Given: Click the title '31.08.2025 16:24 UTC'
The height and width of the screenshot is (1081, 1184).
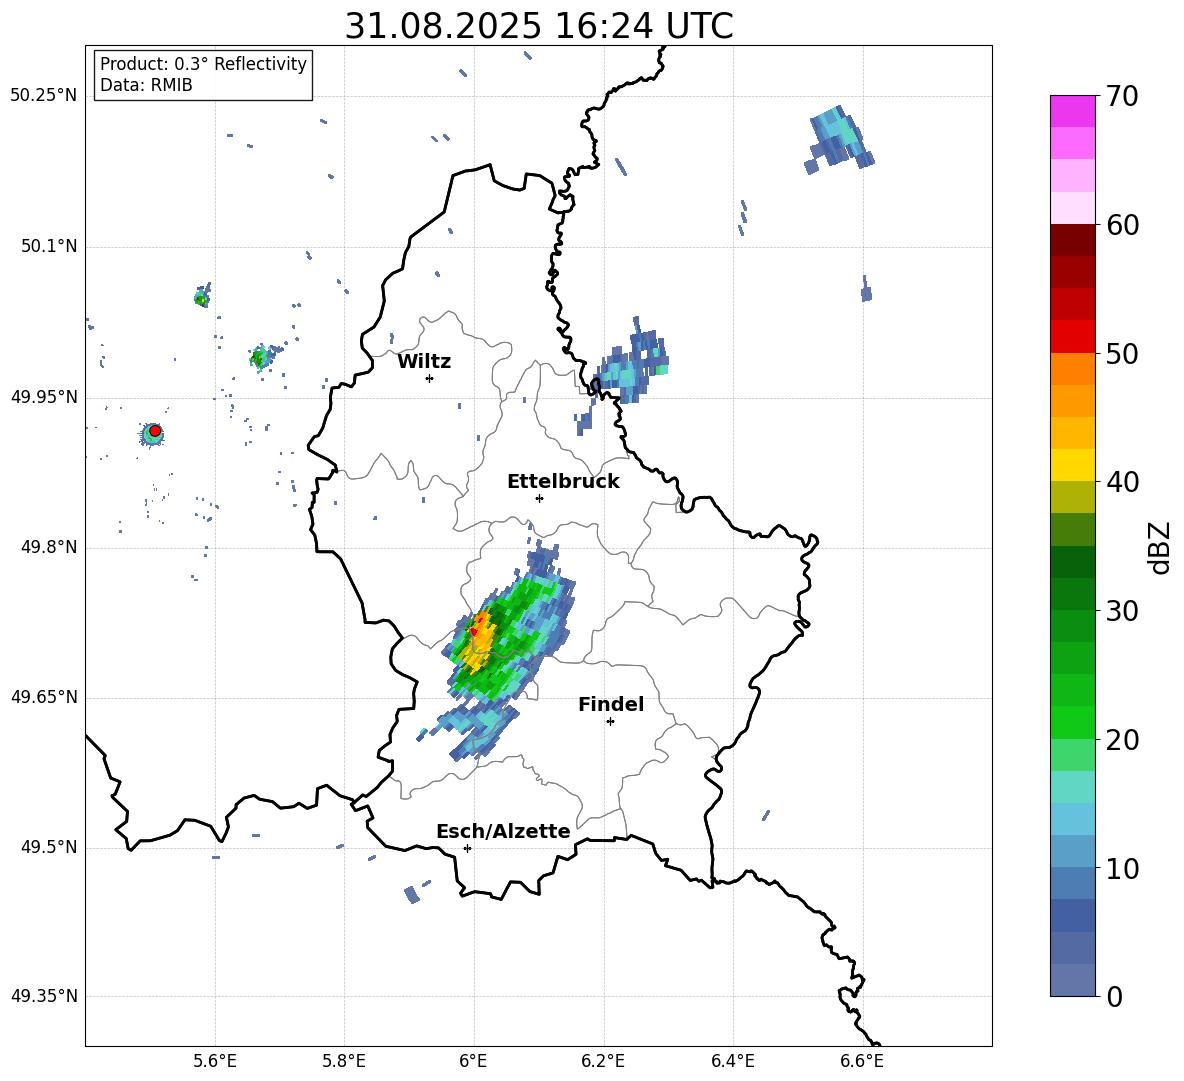Looking at the screenshot, I should (x=539, y=26).
